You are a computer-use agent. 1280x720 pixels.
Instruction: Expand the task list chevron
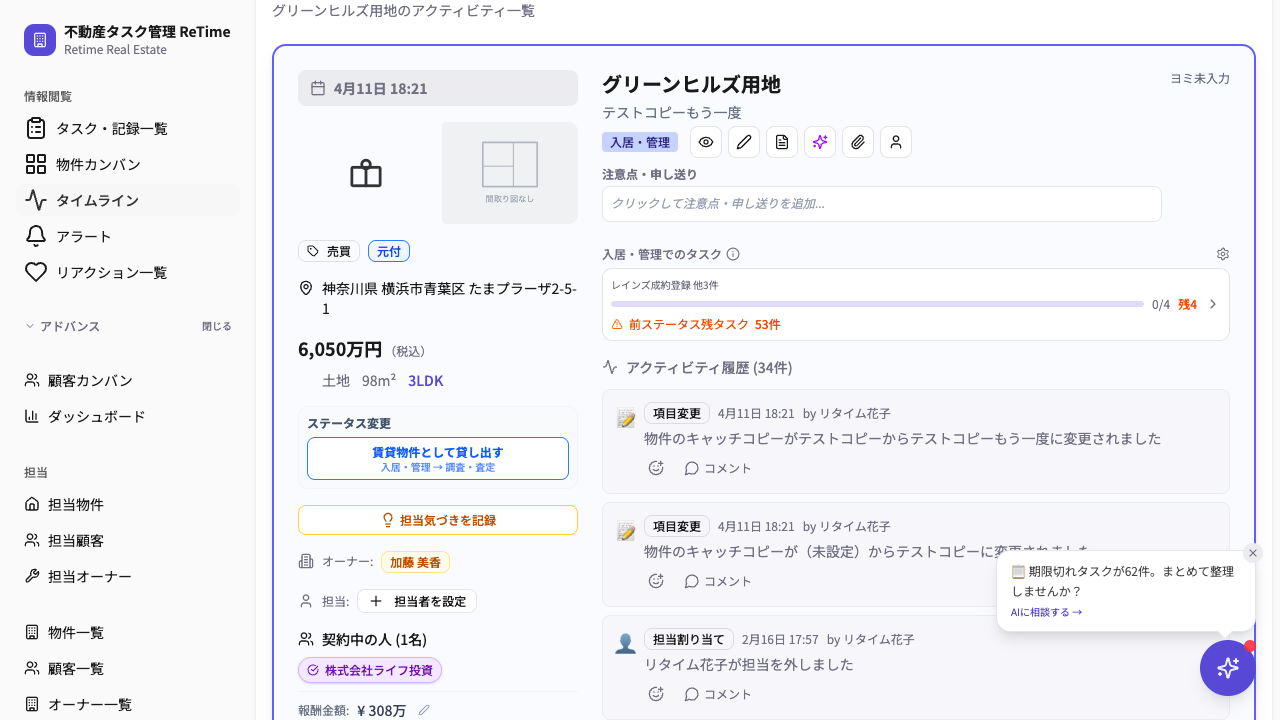pos(1213,304)
